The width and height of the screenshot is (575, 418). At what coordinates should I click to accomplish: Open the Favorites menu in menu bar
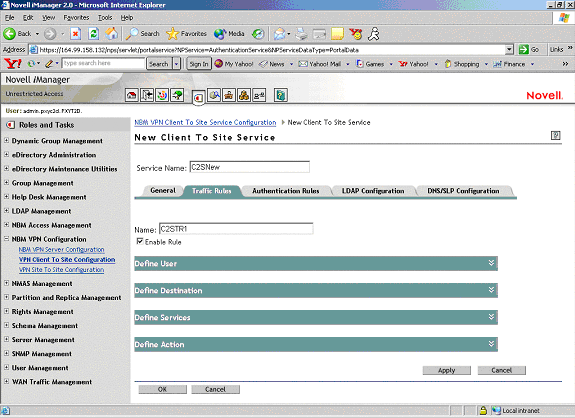coord(76,18)
